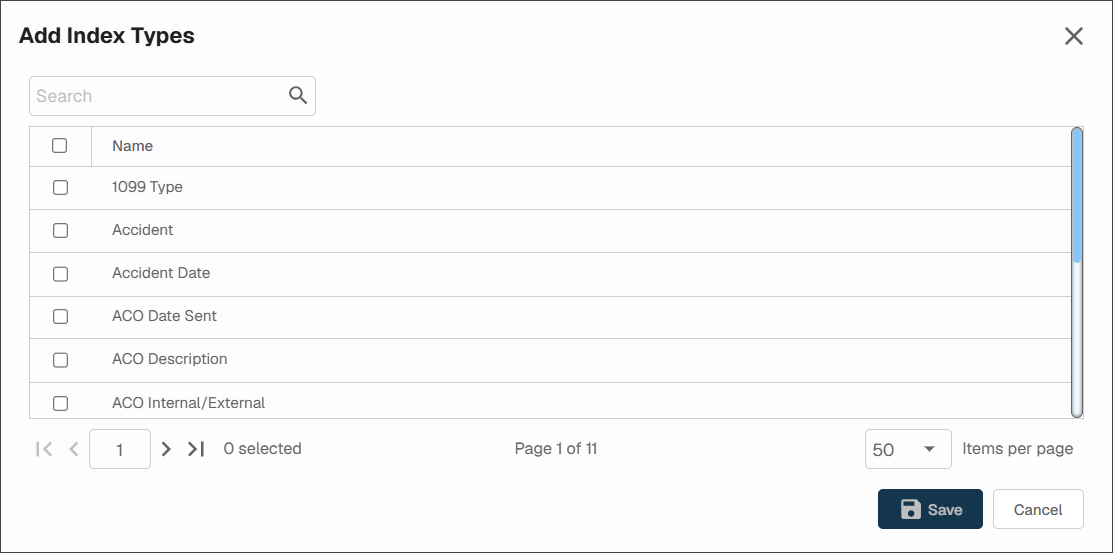Click the search magnifier icon
1113x553 pixels.
pyautogui.click(x=298, y=95)
